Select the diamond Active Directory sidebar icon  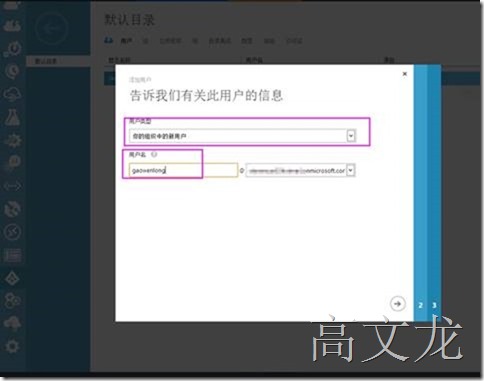(13, 278)
